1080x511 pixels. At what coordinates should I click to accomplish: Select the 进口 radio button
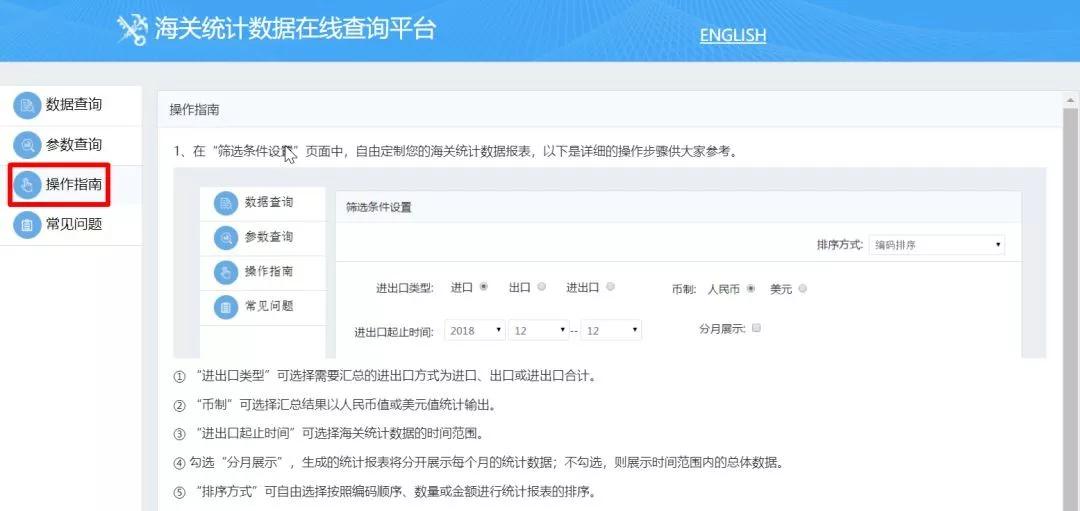484,287
